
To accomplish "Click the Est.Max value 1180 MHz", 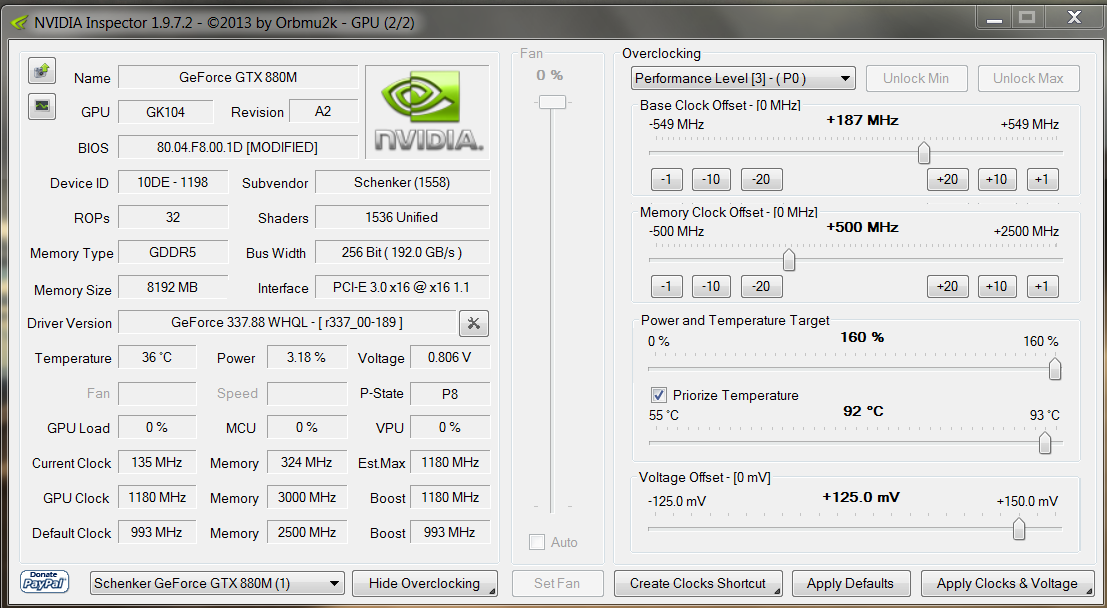I will [450, 463].
